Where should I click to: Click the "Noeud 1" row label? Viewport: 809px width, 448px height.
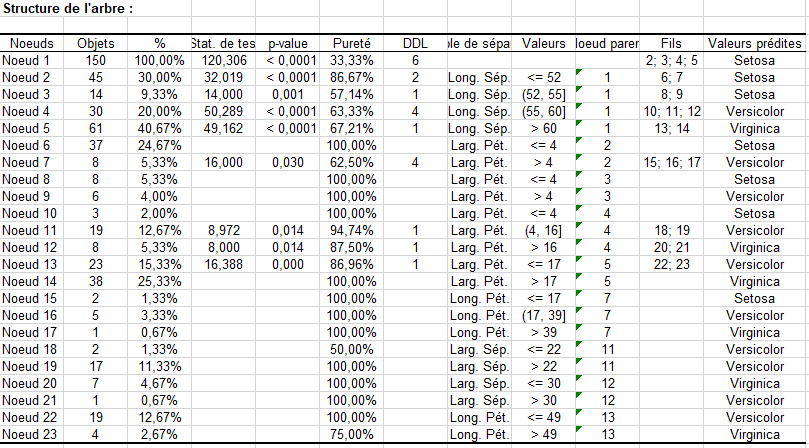(x=27, y=61)
